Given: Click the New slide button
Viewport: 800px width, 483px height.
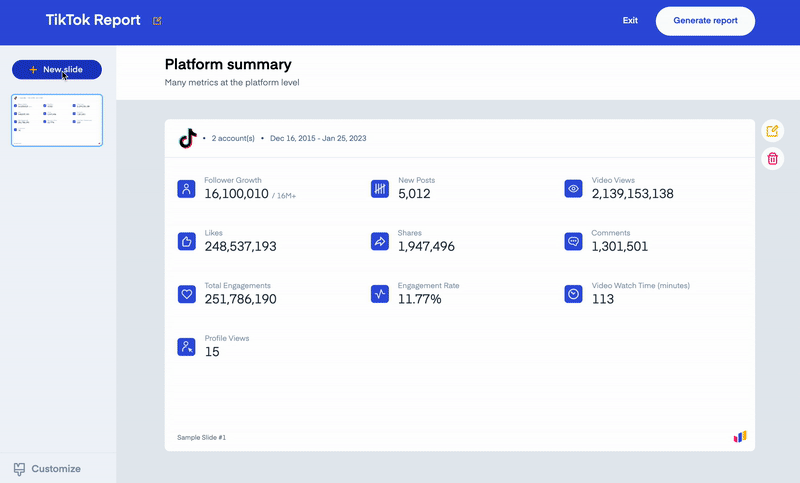Looking at the screenshot, I should tap(57, 70).
